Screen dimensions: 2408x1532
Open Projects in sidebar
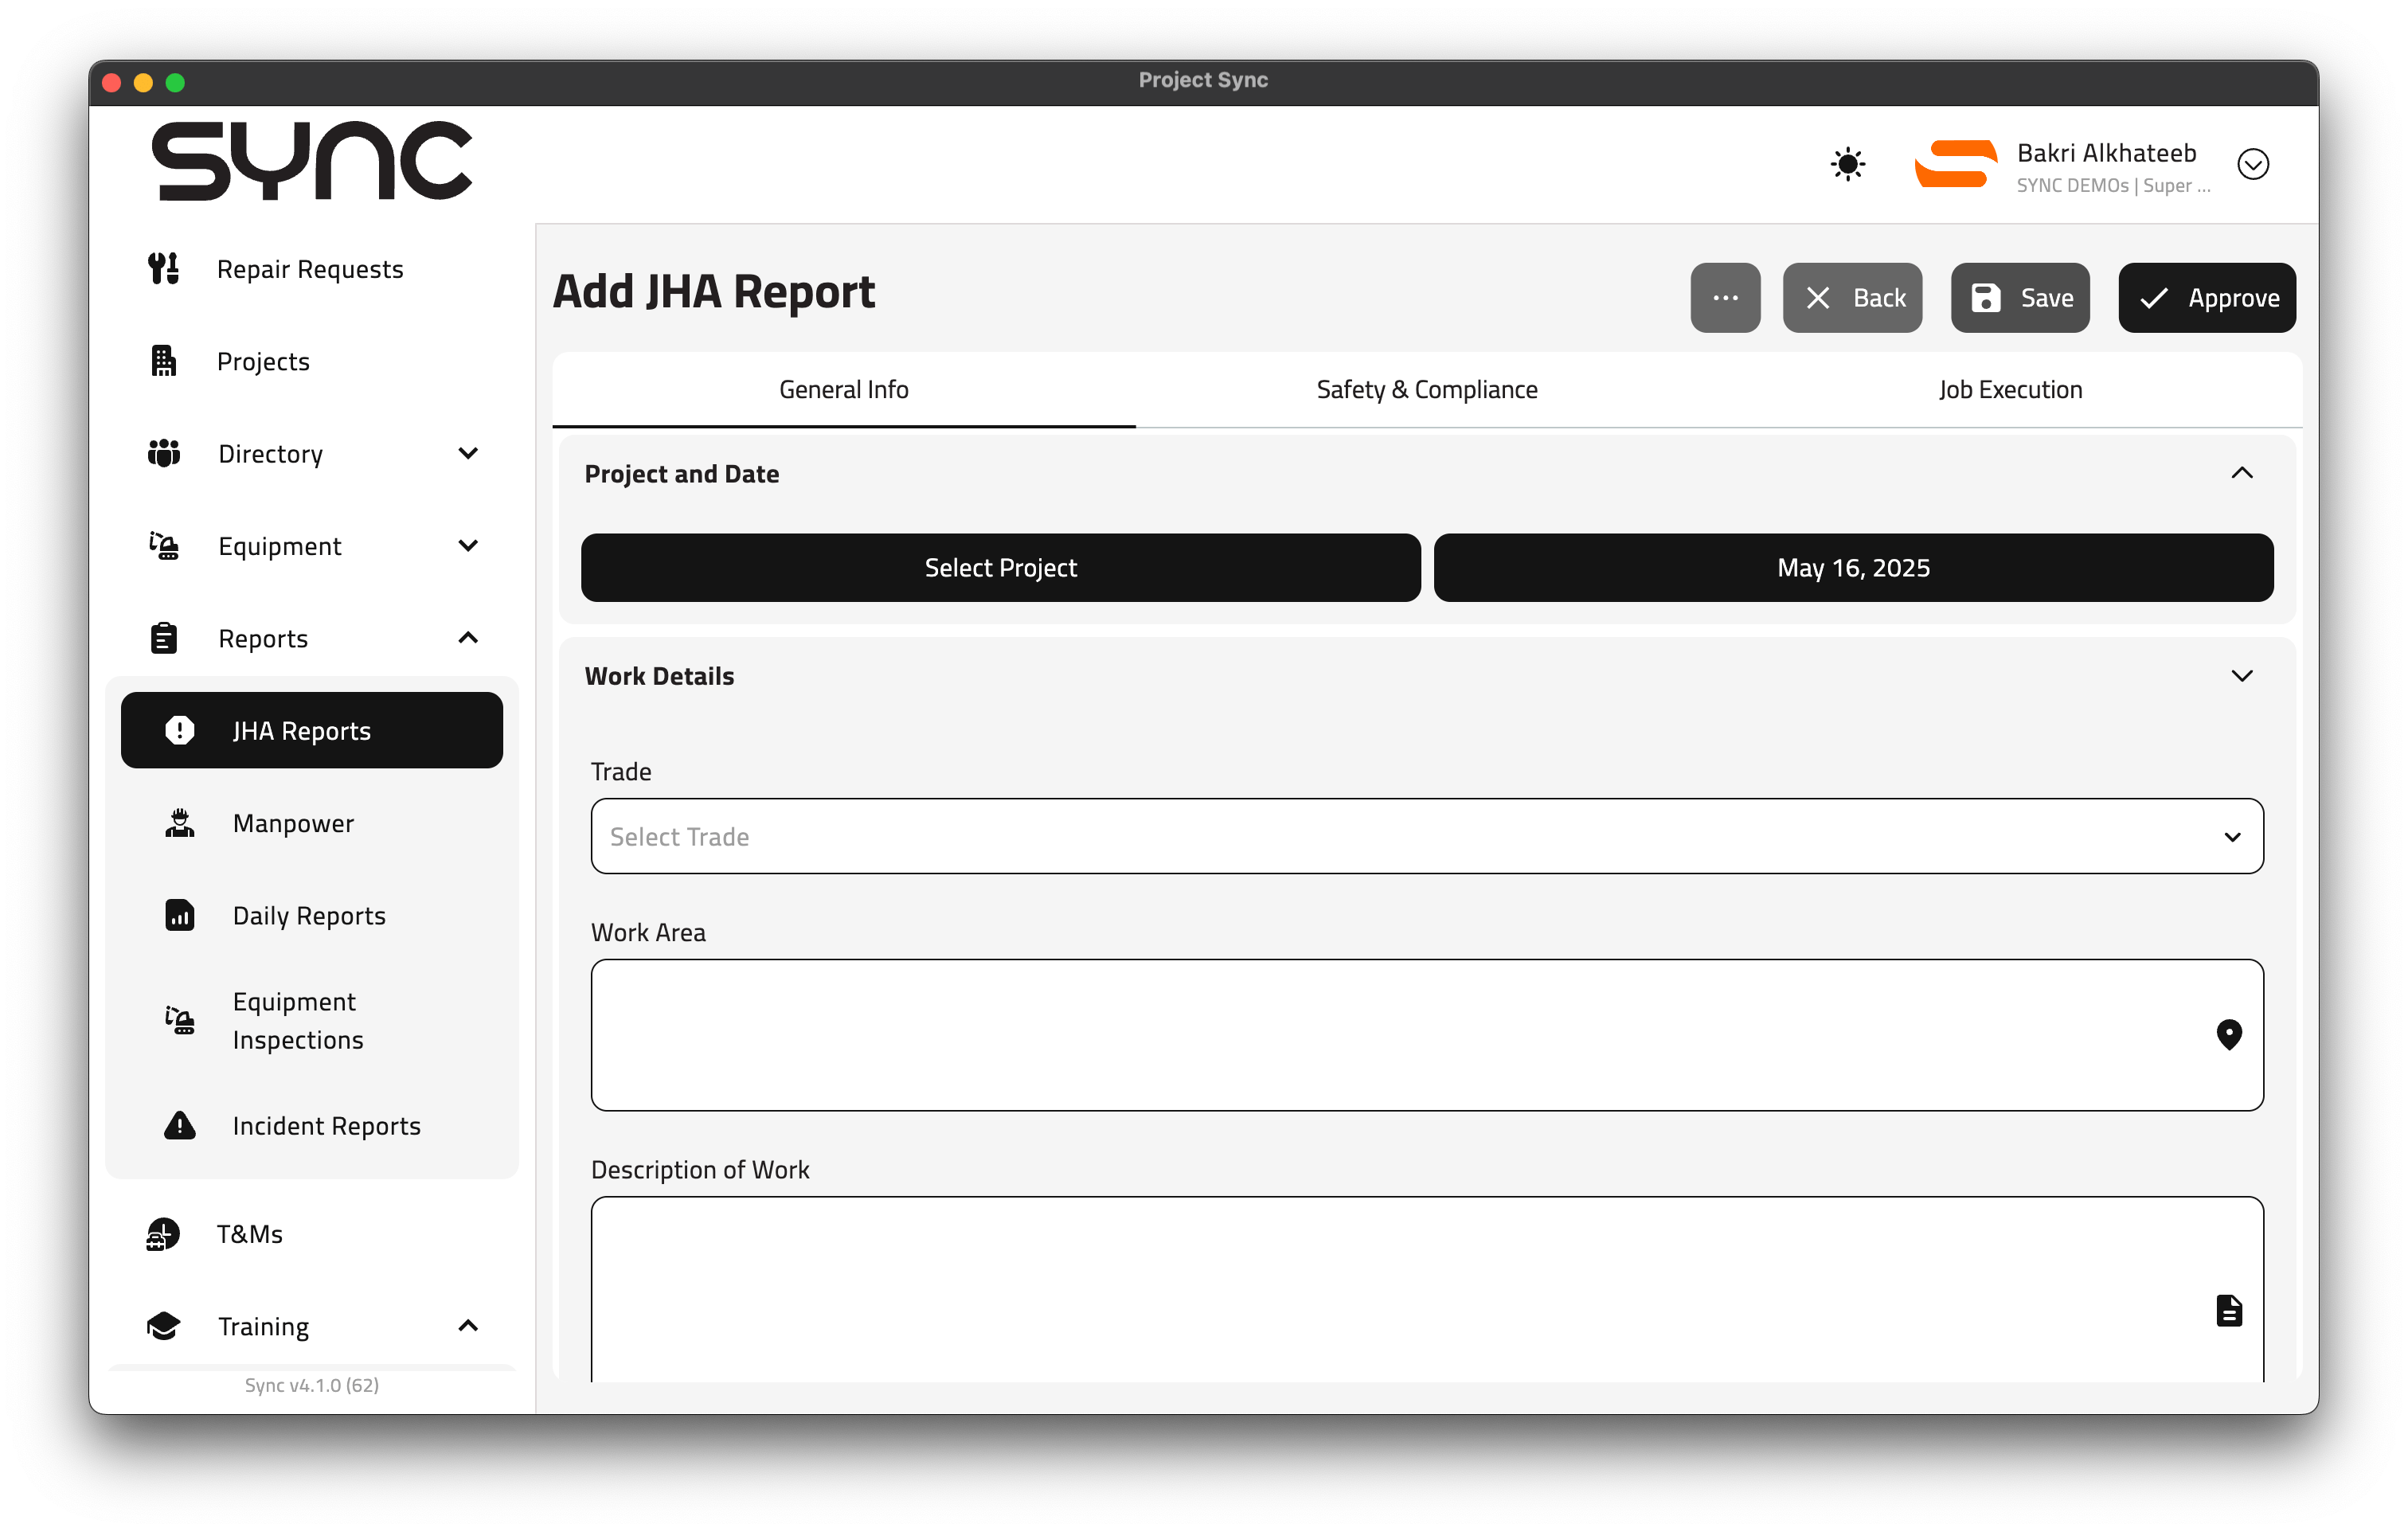[x=312, y=361]
